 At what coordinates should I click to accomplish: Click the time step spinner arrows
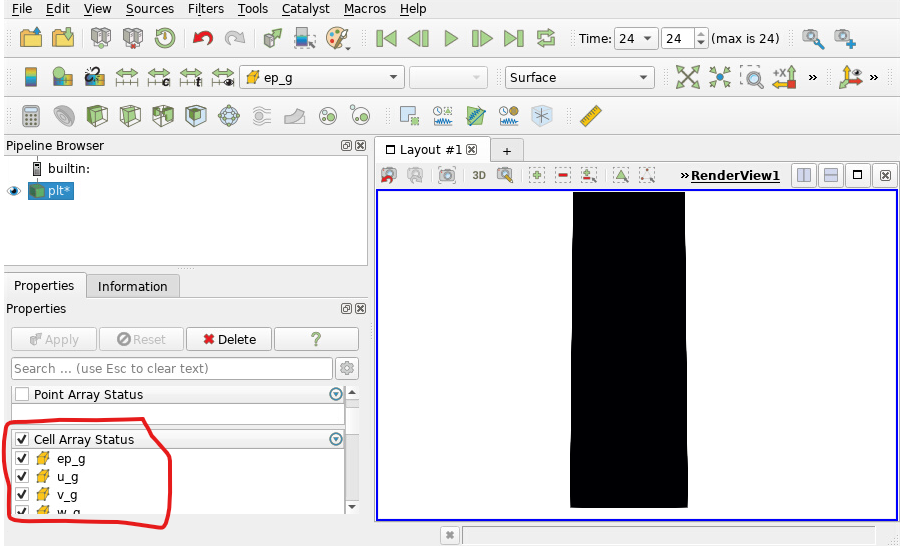click(x=701, y=38)
